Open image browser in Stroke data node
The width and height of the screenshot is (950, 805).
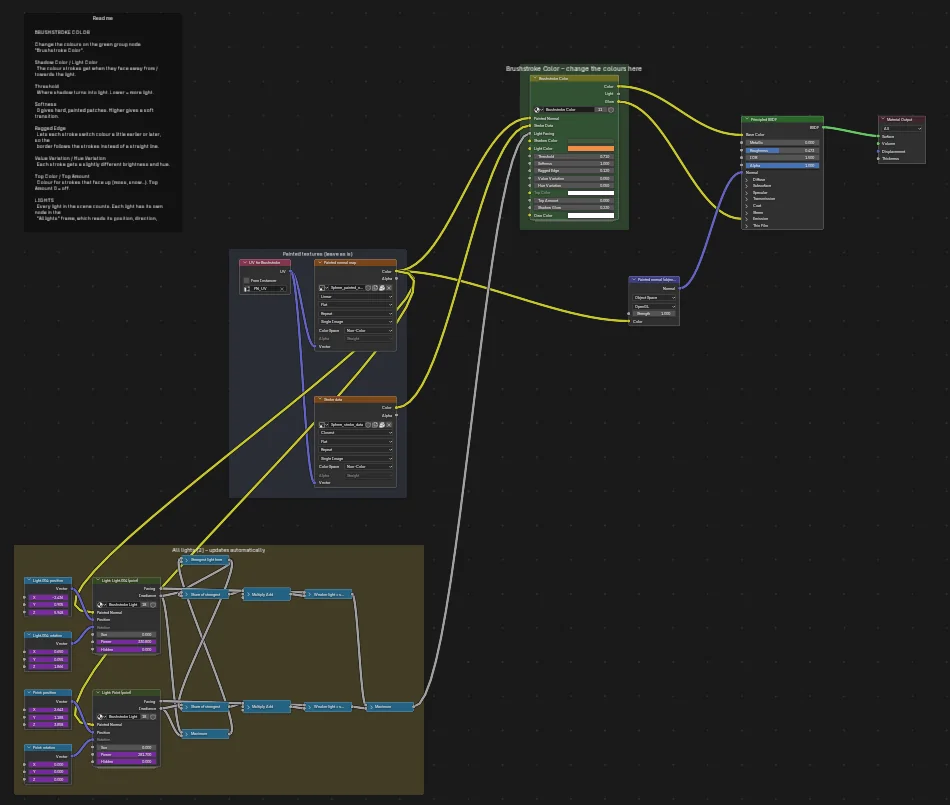point(323,425)
